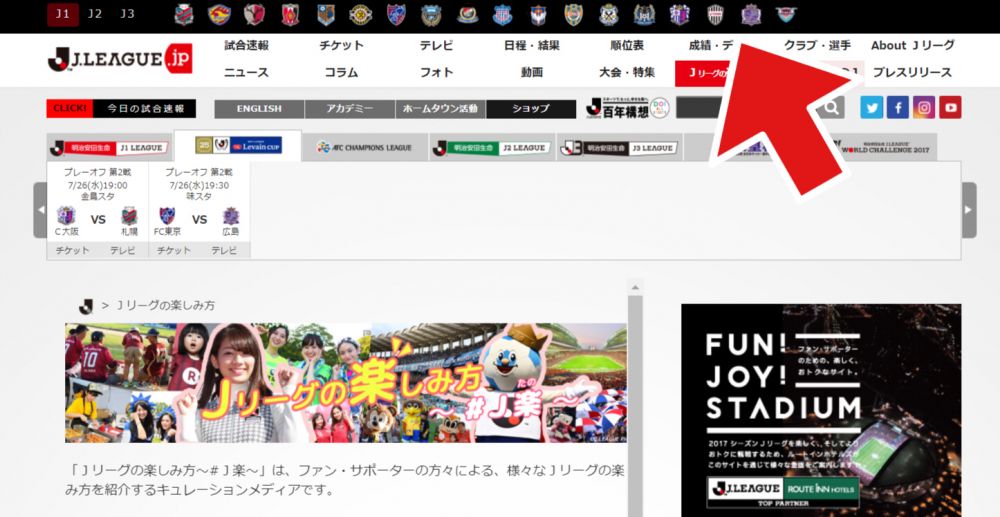Viewport: 1000px width, 517px height.
Task: Open the 日程・結果 schedule menu
Action: click(x=531, y=45)
